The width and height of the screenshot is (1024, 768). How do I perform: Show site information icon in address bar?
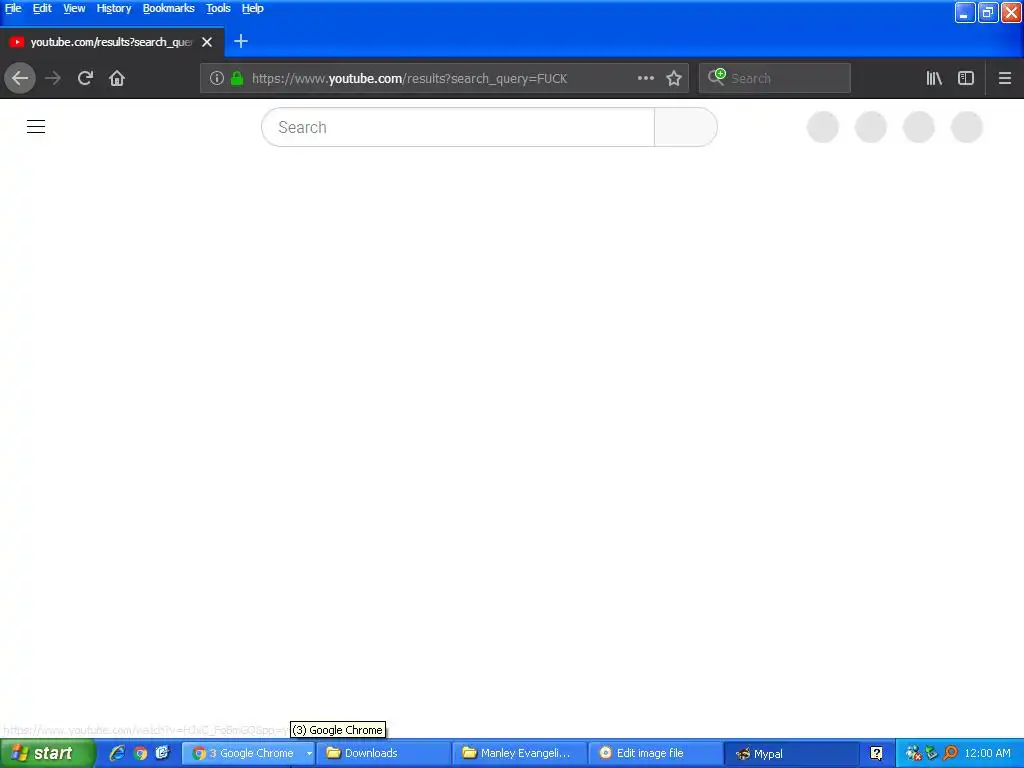point(217,78)
